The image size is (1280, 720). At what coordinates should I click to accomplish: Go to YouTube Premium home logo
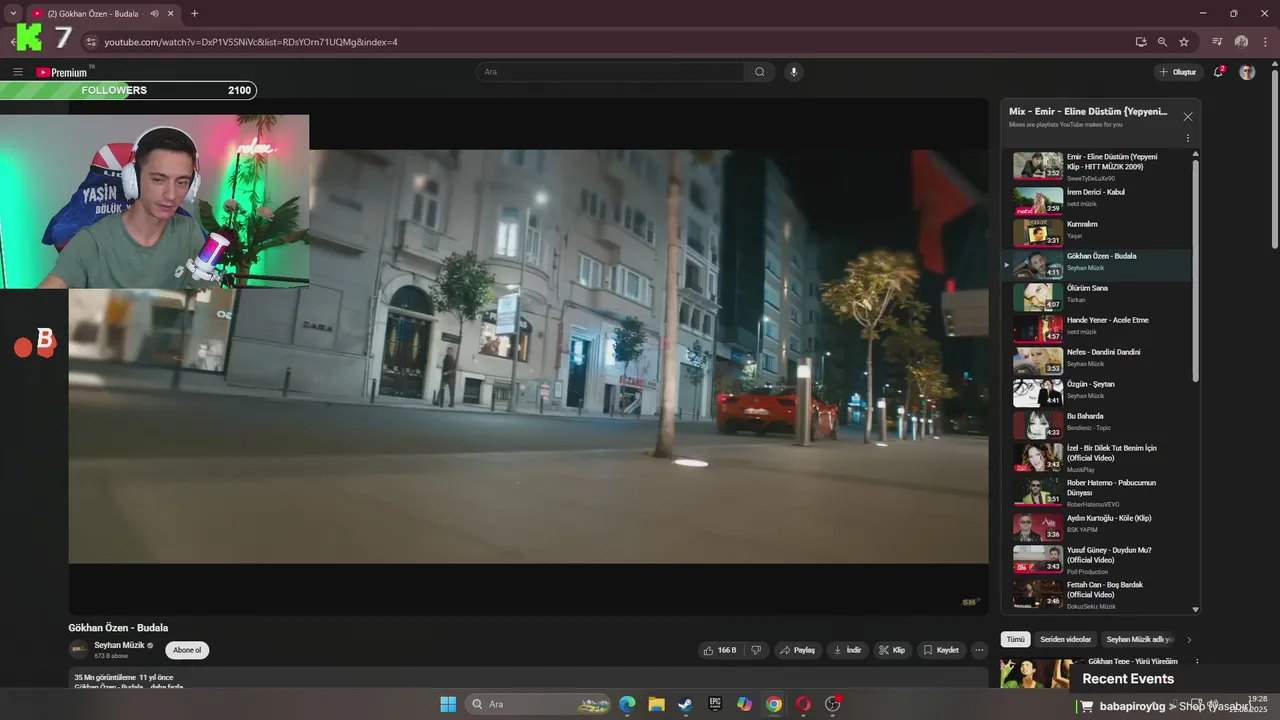pos(64,72)
